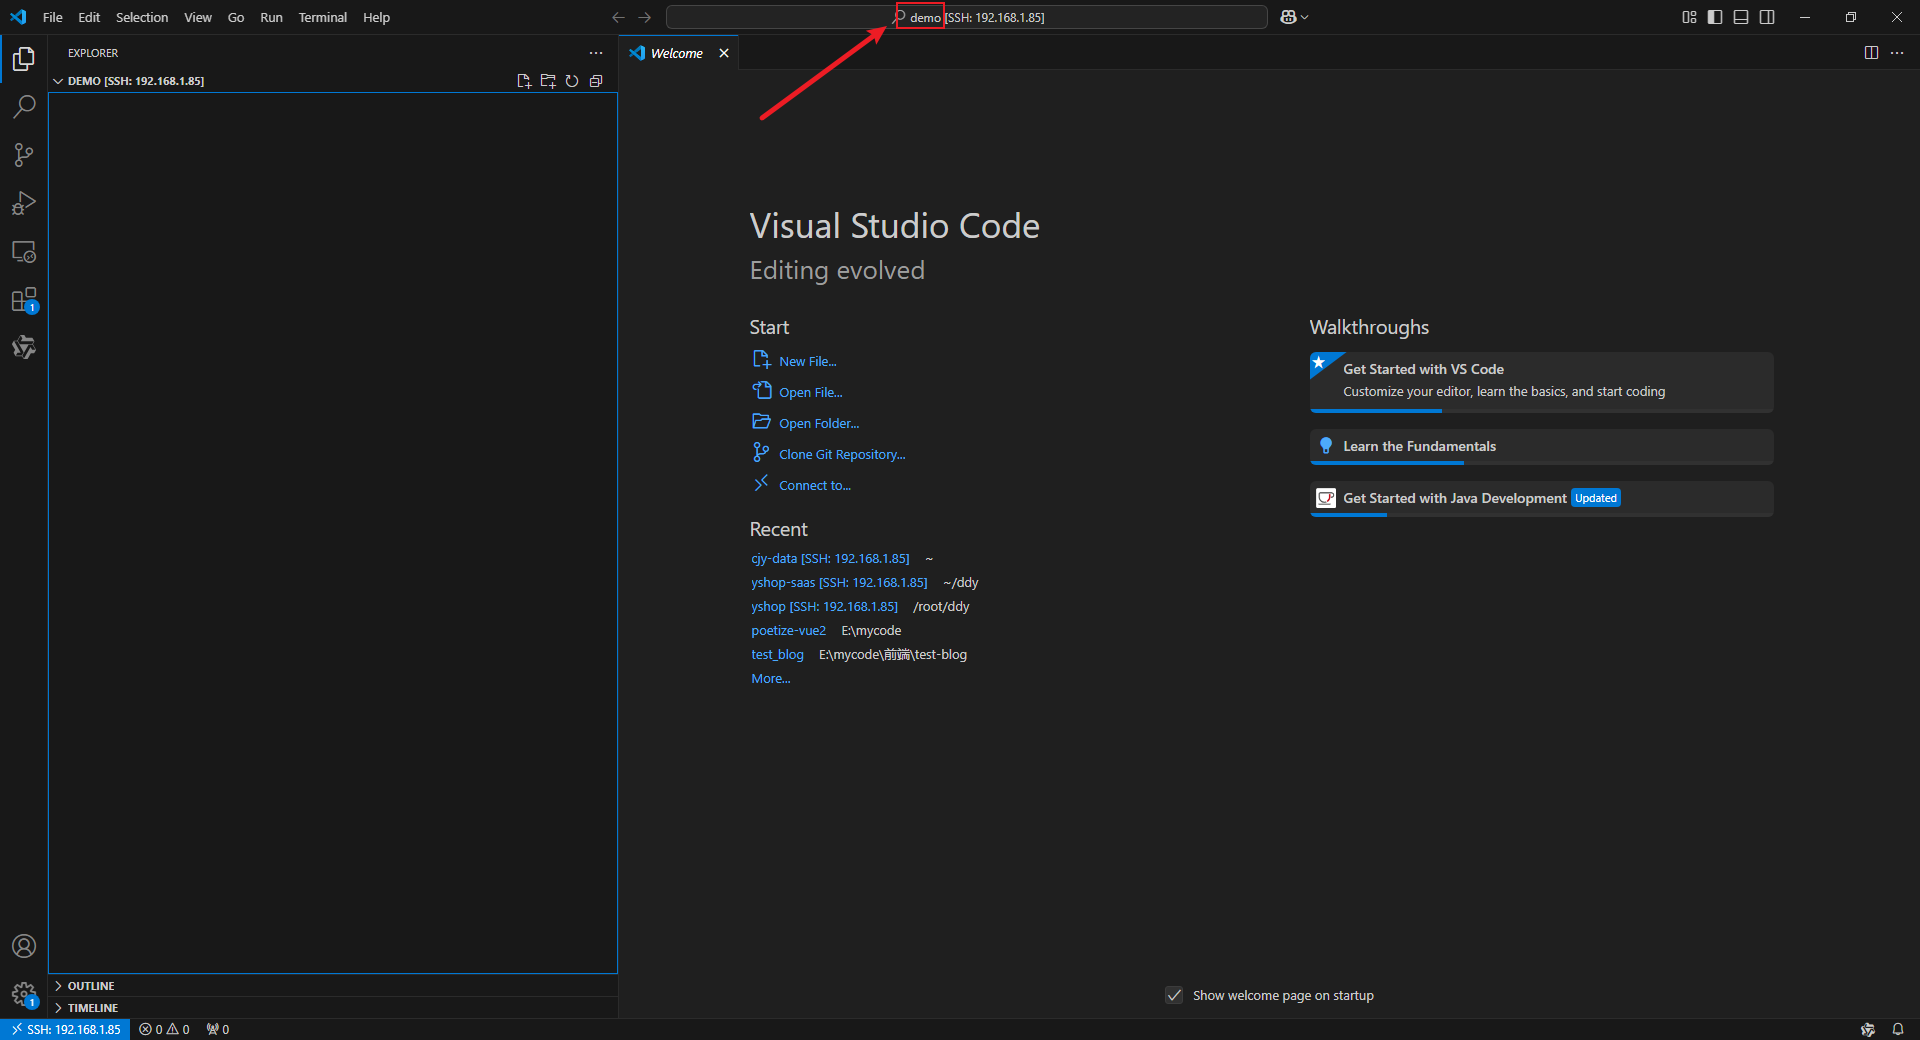This screenshot has height=1040, width=1920.
Task: Open the Extensions view
Action: (24, 300)
